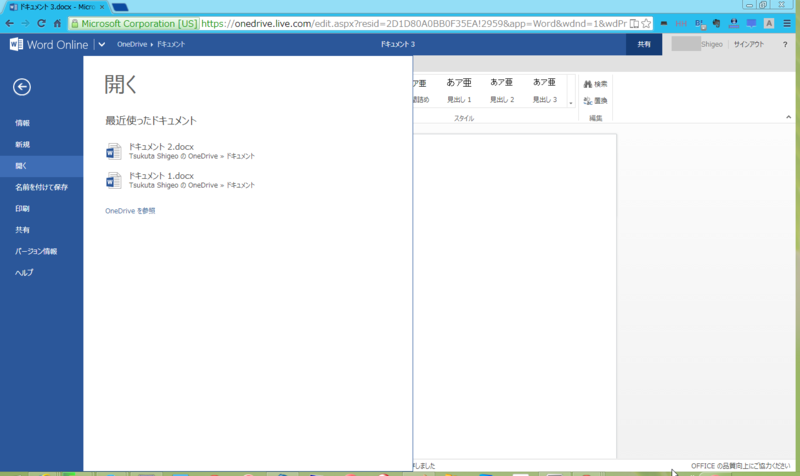Click the OneDrive breadcrumb link
Screen dimensions: 800x476
(132, 44)
